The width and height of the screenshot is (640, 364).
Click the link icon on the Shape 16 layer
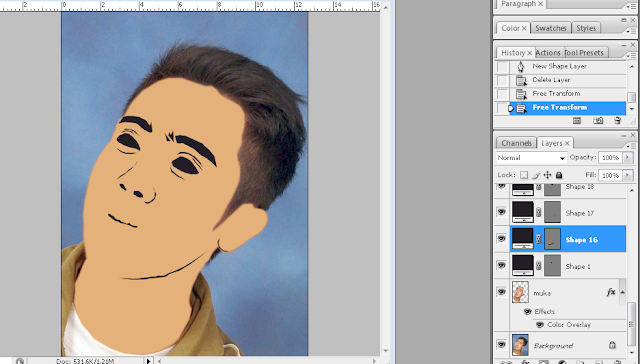538,239
